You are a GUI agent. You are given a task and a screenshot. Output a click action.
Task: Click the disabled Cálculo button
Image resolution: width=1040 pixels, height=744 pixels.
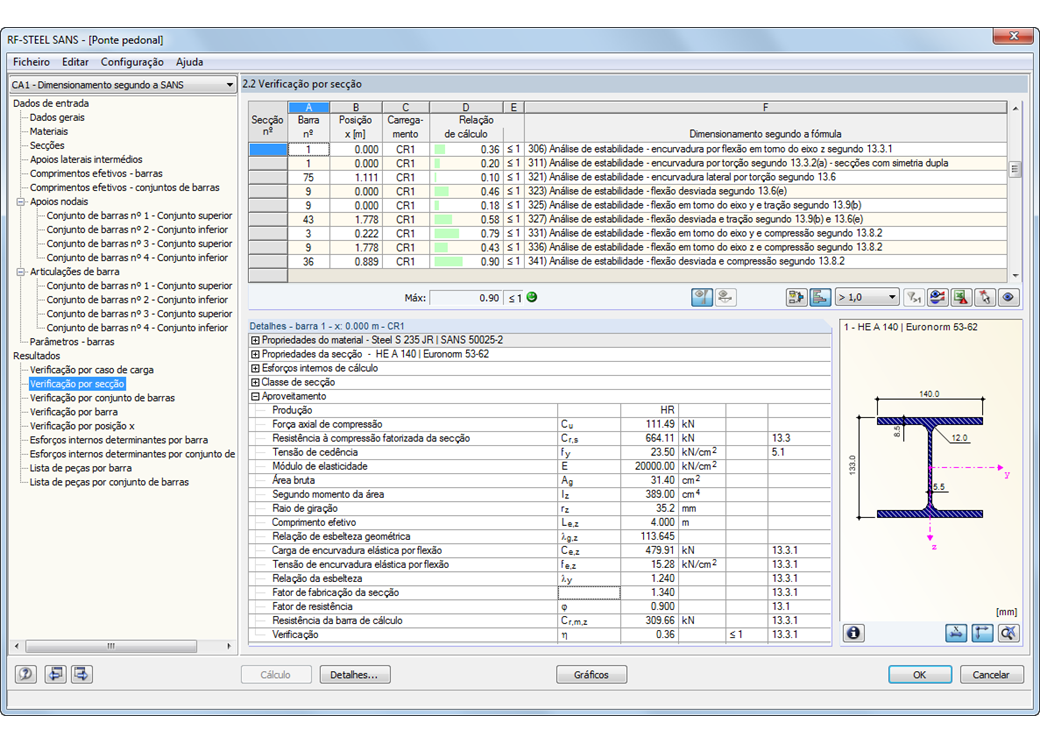coord(276,675)
